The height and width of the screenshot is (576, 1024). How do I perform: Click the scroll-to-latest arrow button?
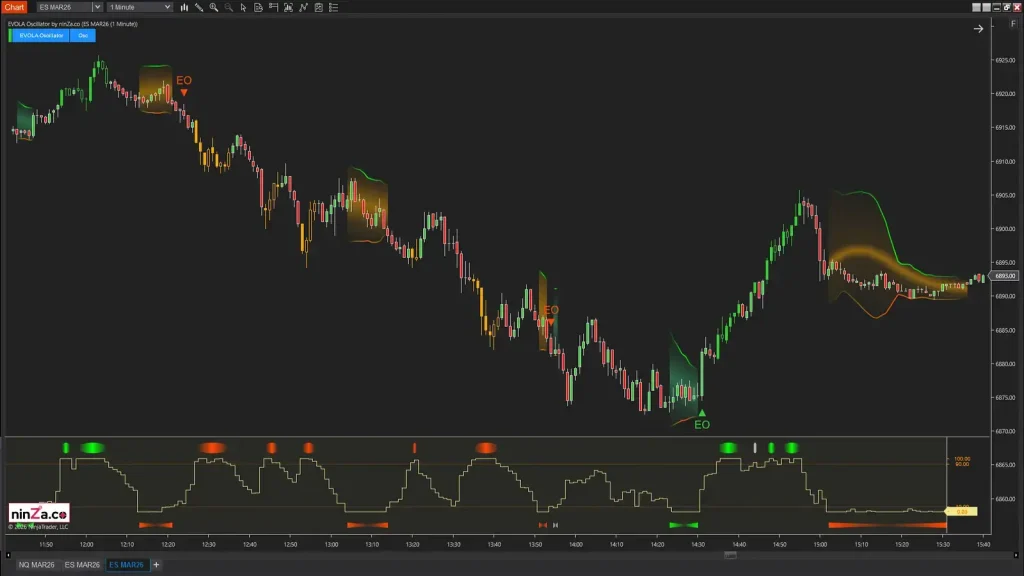coord(978,29)
